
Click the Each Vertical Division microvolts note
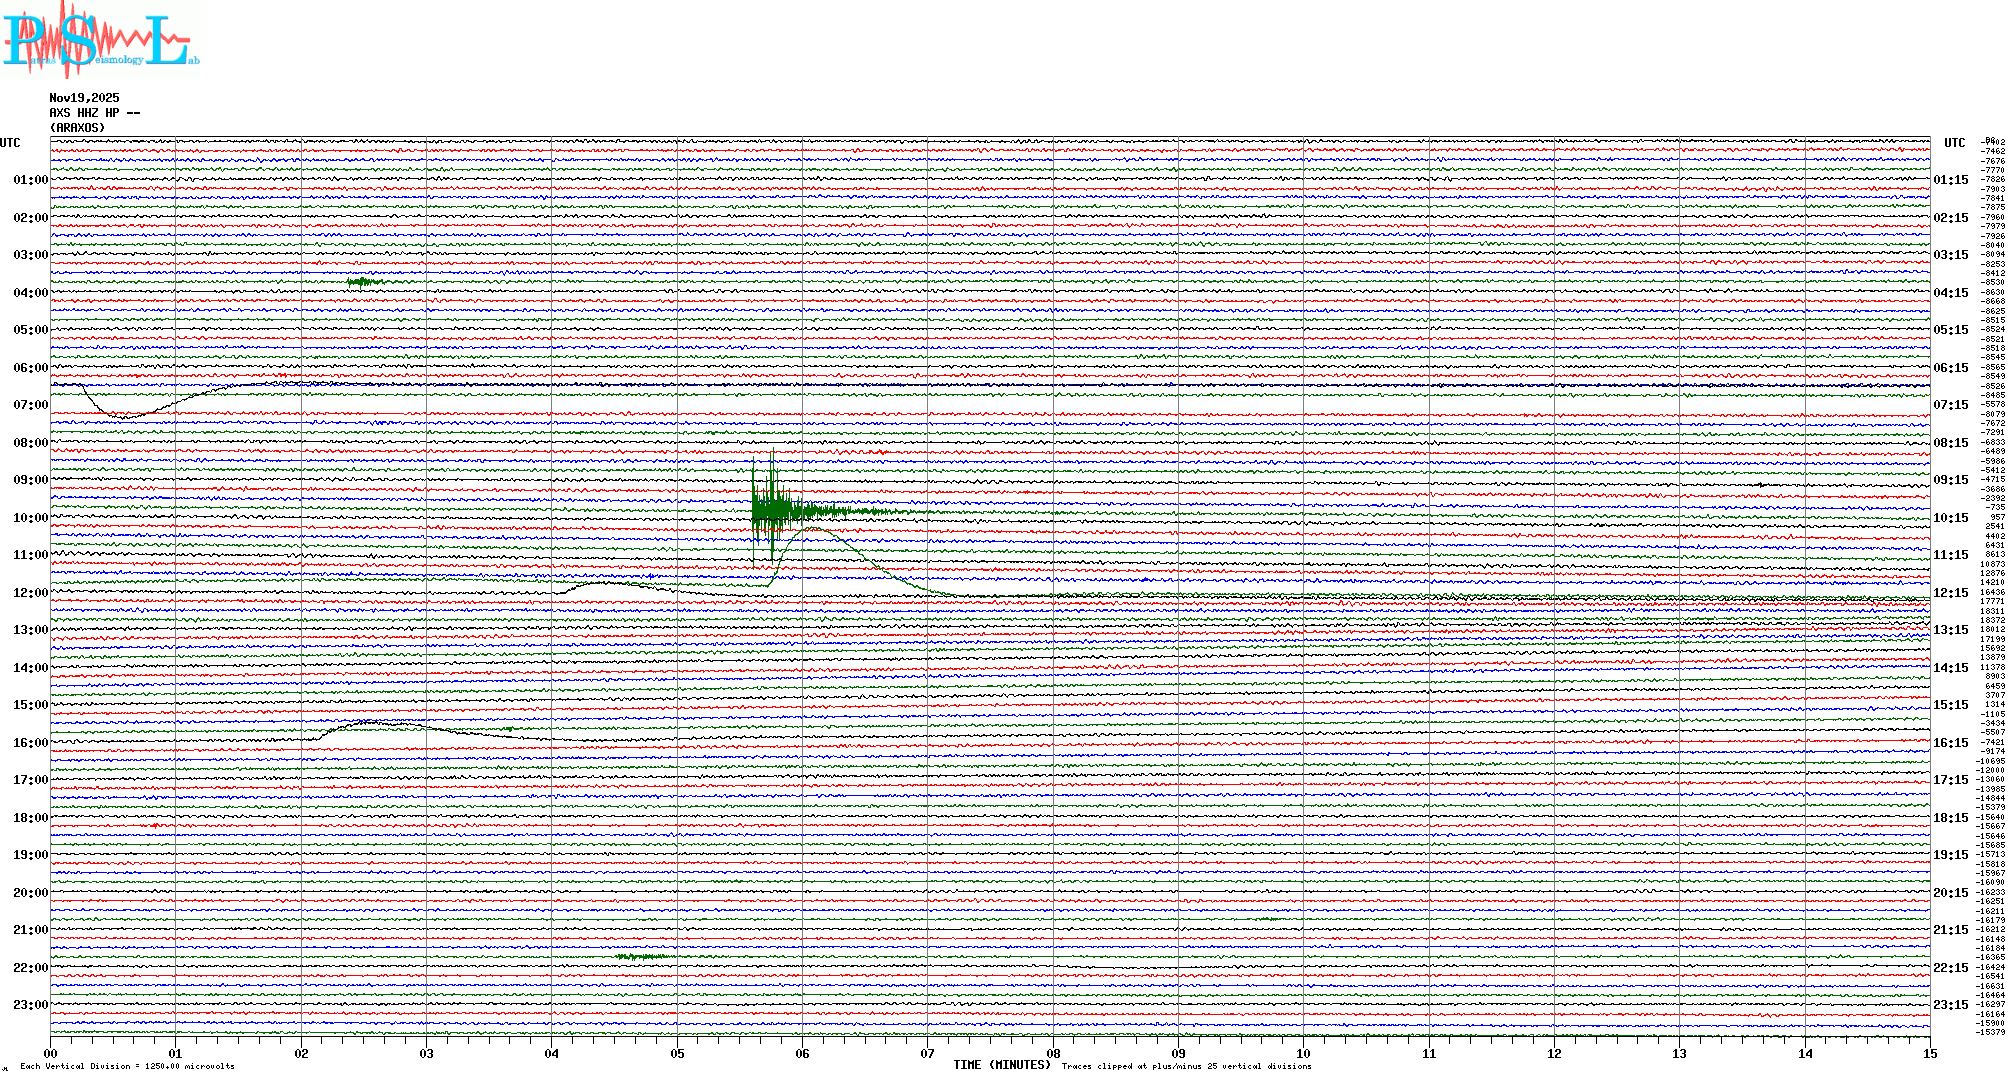click(127, 1066)
